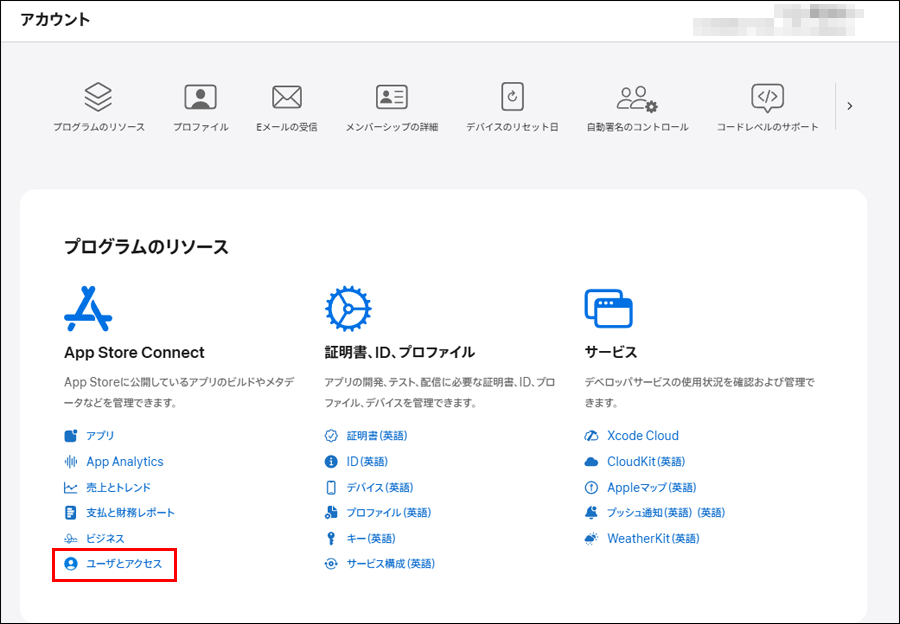Click the waveform icon beside App Analytics
This screenshot has height=624, width=900.
click(x=71, y=462)
